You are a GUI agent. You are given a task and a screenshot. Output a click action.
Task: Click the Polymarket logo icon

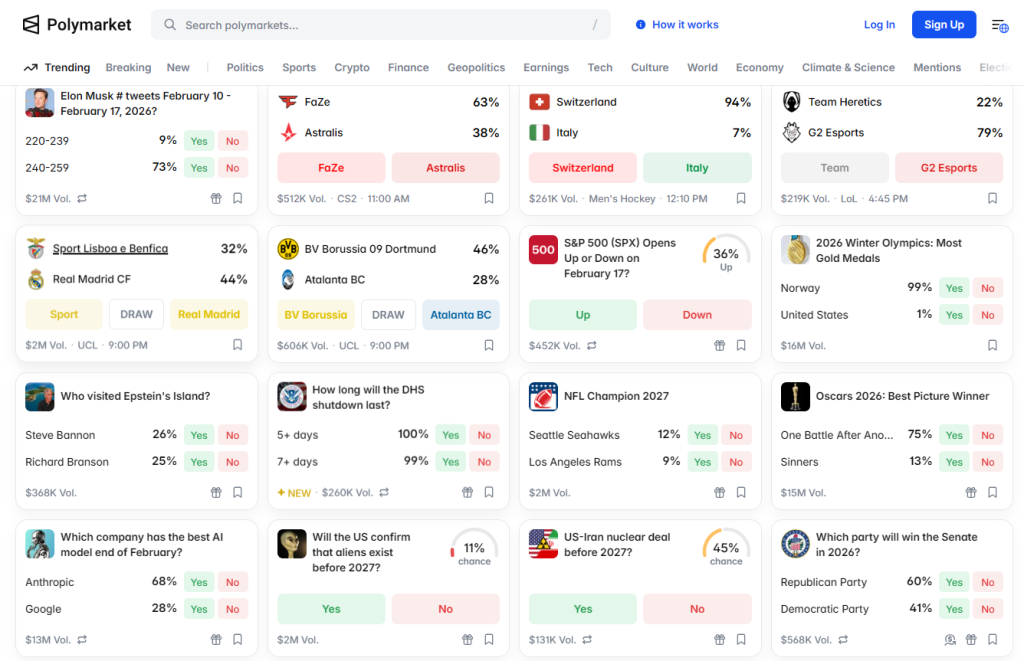[x=31, y=25]
